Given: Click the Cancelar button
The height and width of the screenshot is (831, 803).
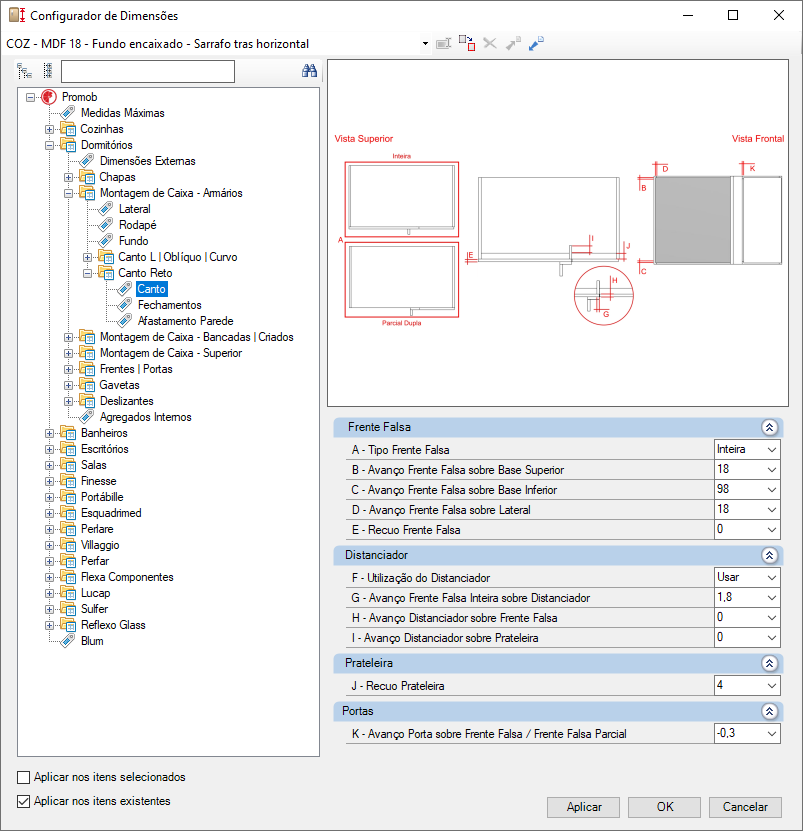Looking at the screenshot, I should [x=745, y=807].
